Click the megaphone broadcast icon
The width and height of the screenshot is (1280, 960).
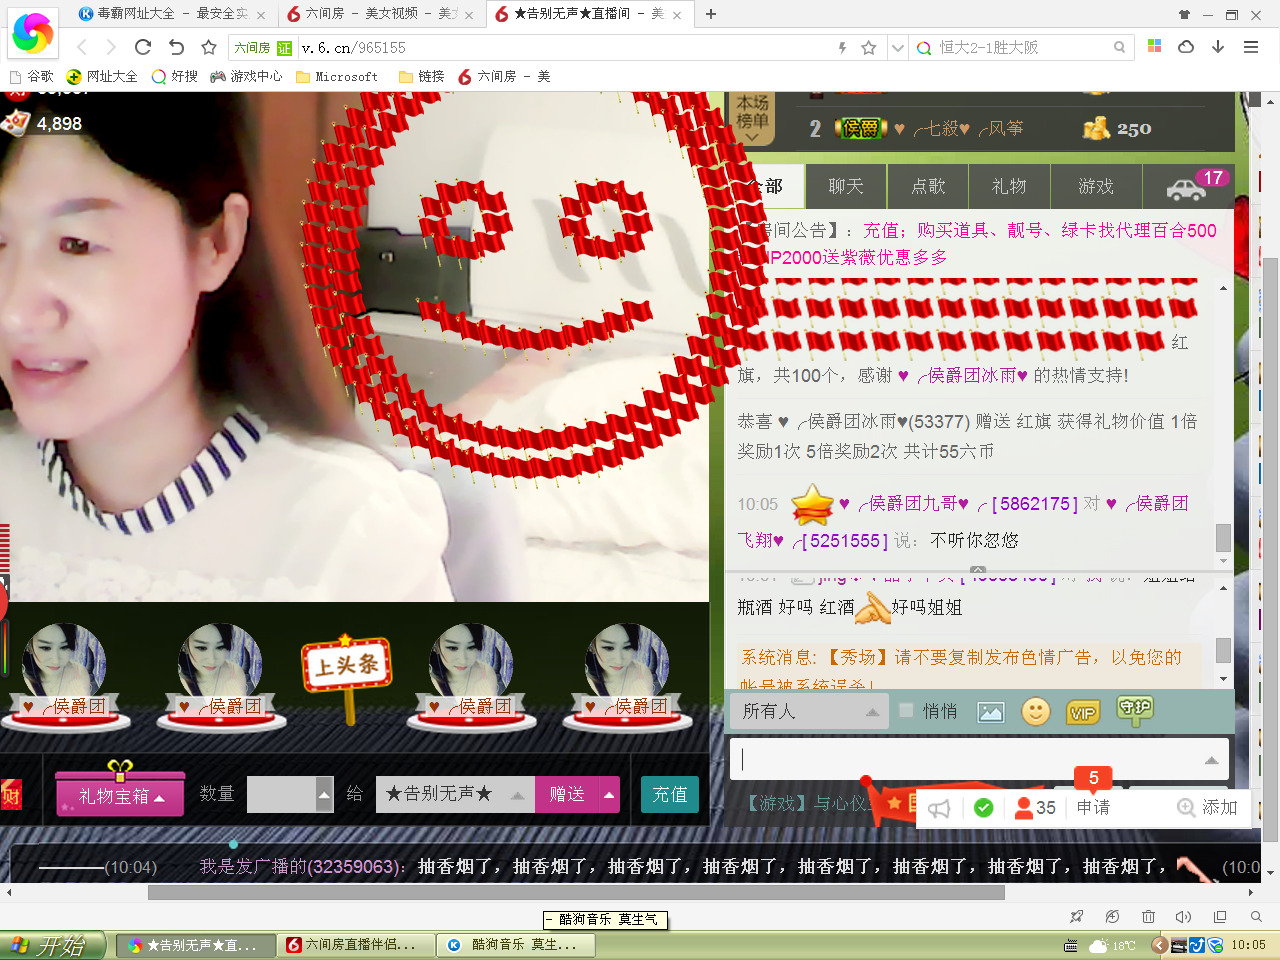939,808
